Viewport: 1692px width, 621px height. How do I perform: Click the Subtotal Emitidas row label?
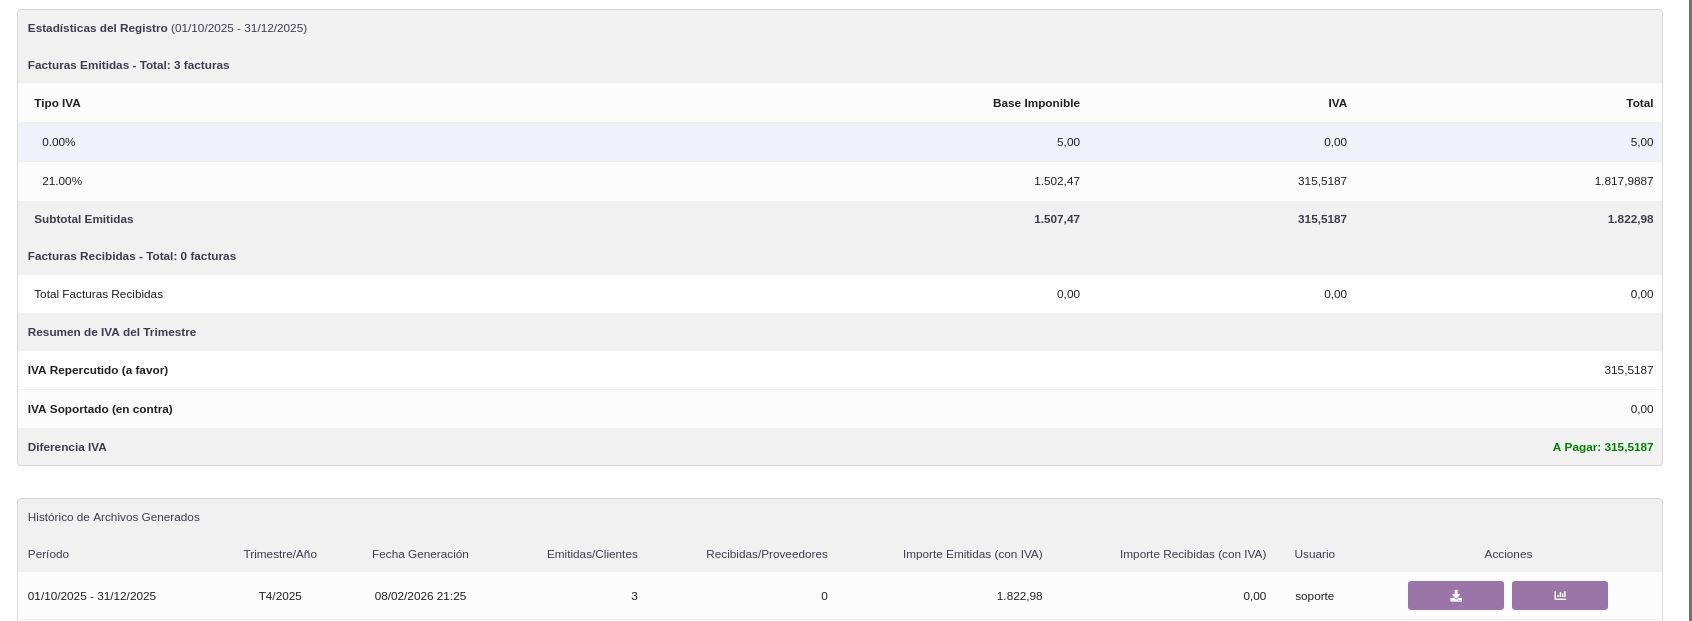84,219
